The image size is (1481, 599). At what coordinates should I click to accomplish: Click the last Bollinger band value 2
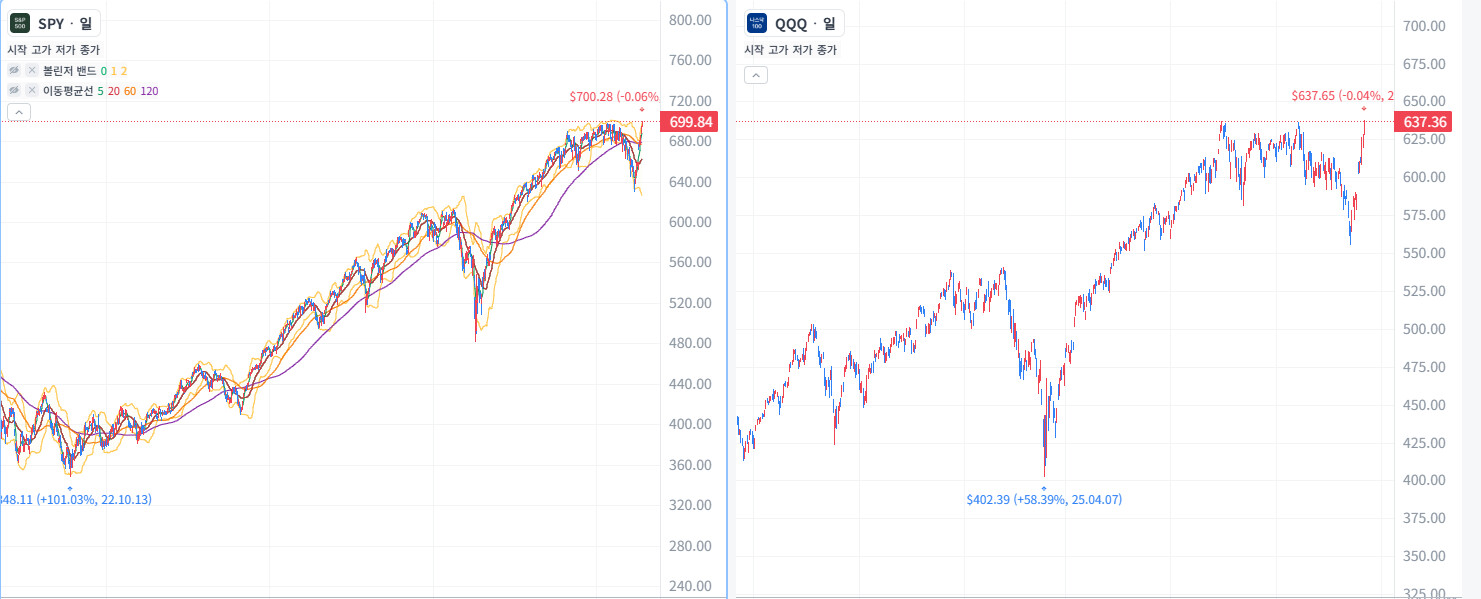[124, 71]
